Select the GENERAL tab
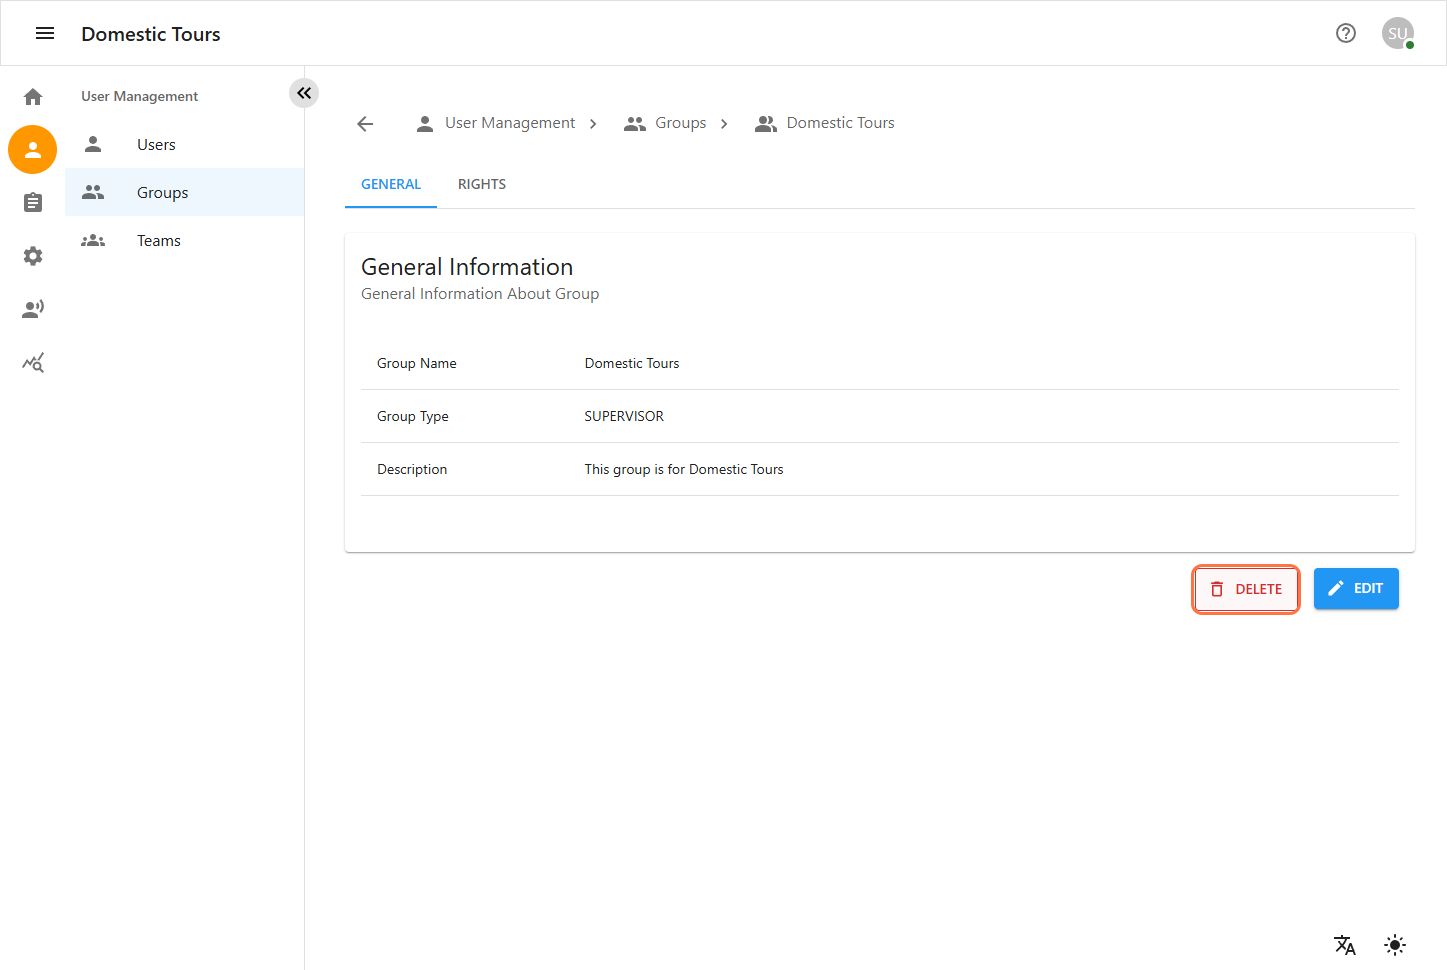The height and width of the screenshot is (970, 1447). pyautogui.click(x=391, y=185)
